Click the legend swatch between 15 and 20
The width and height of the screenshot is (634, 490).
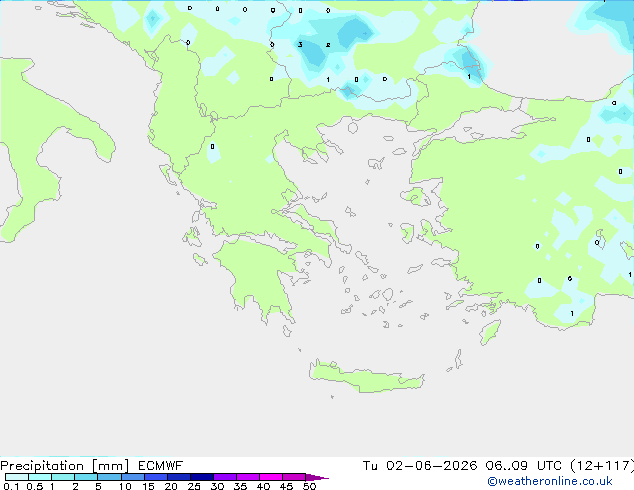point(155,477)
